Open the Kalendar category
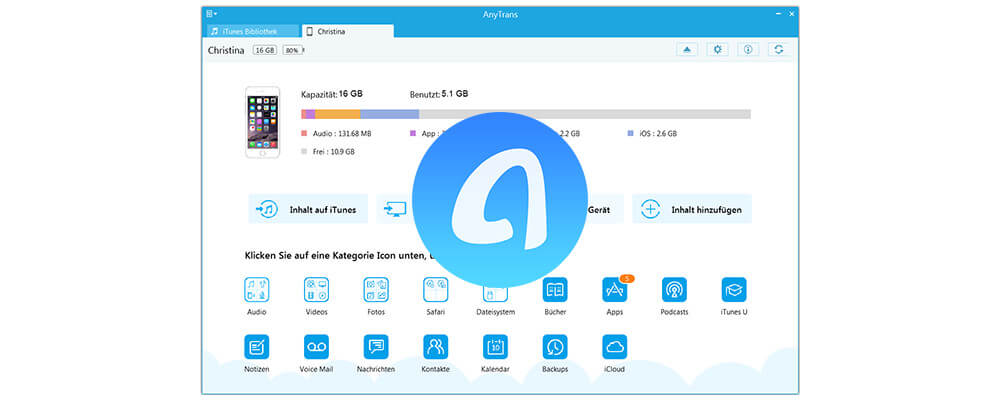Viewport: 1000px width, 400px height. 496,346
